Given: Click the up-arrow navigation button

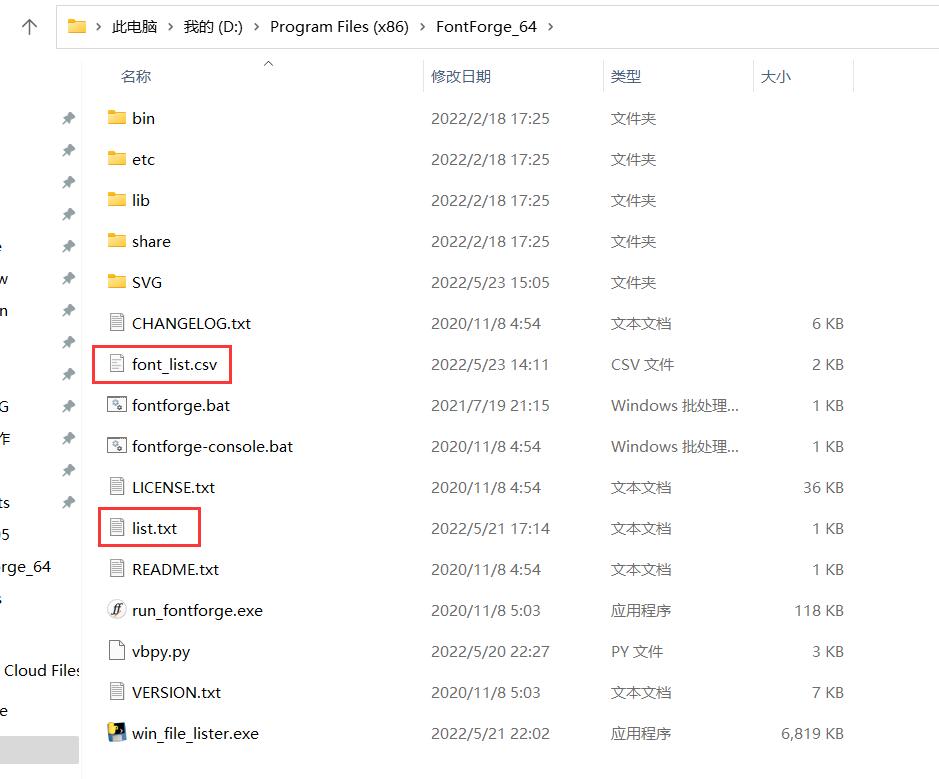Looking at the screenshot, I should pos(29,27).
